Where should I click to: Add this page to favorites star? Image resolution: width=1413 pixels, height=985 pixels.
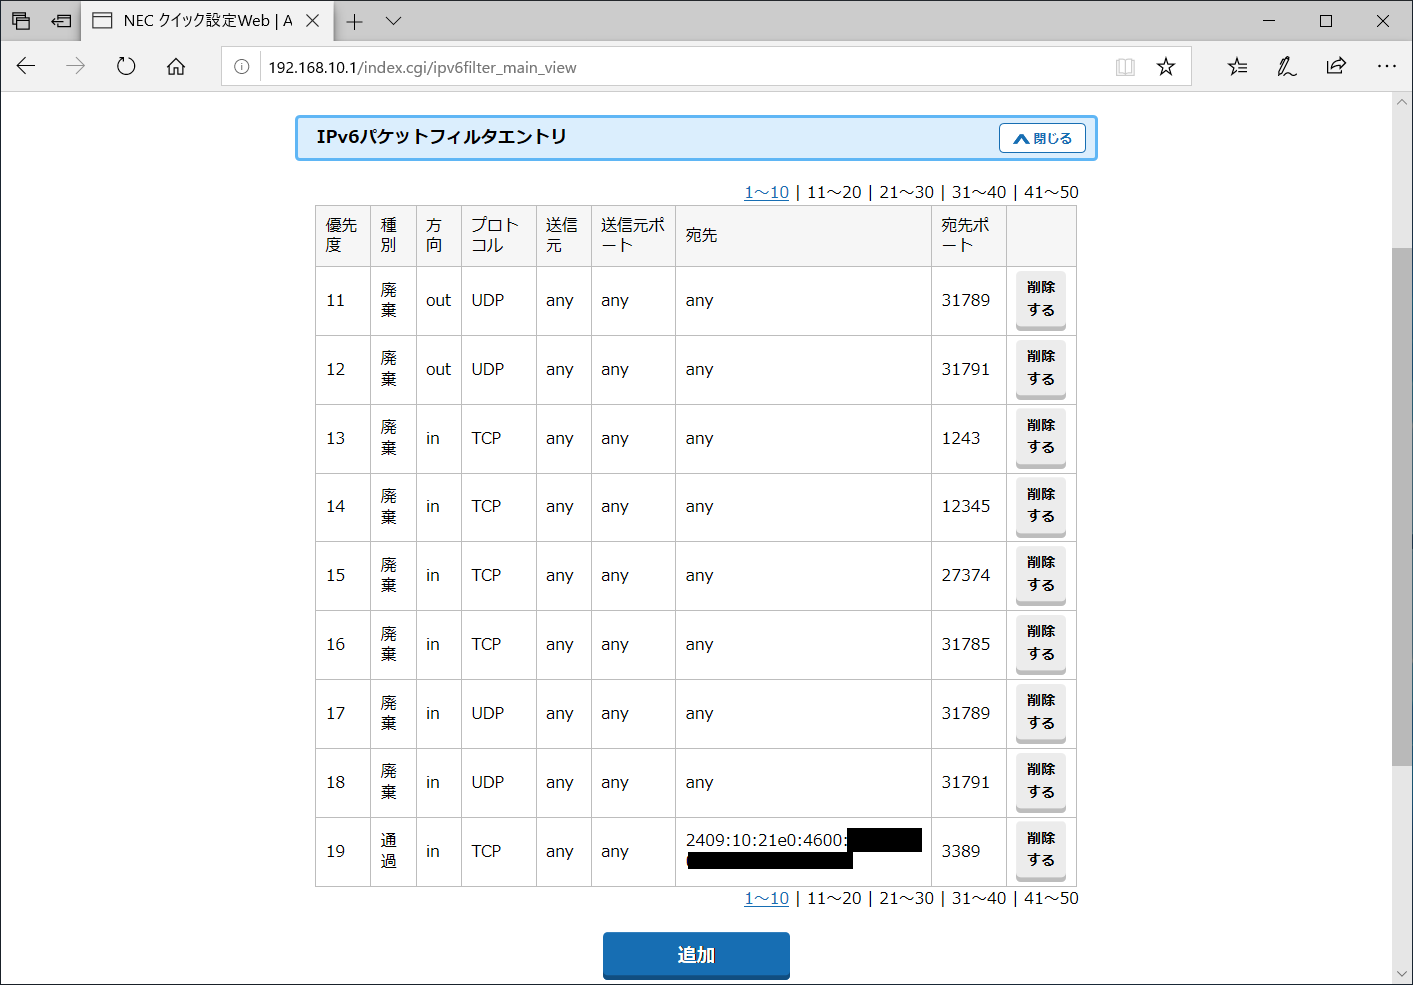coord(1166,67)
